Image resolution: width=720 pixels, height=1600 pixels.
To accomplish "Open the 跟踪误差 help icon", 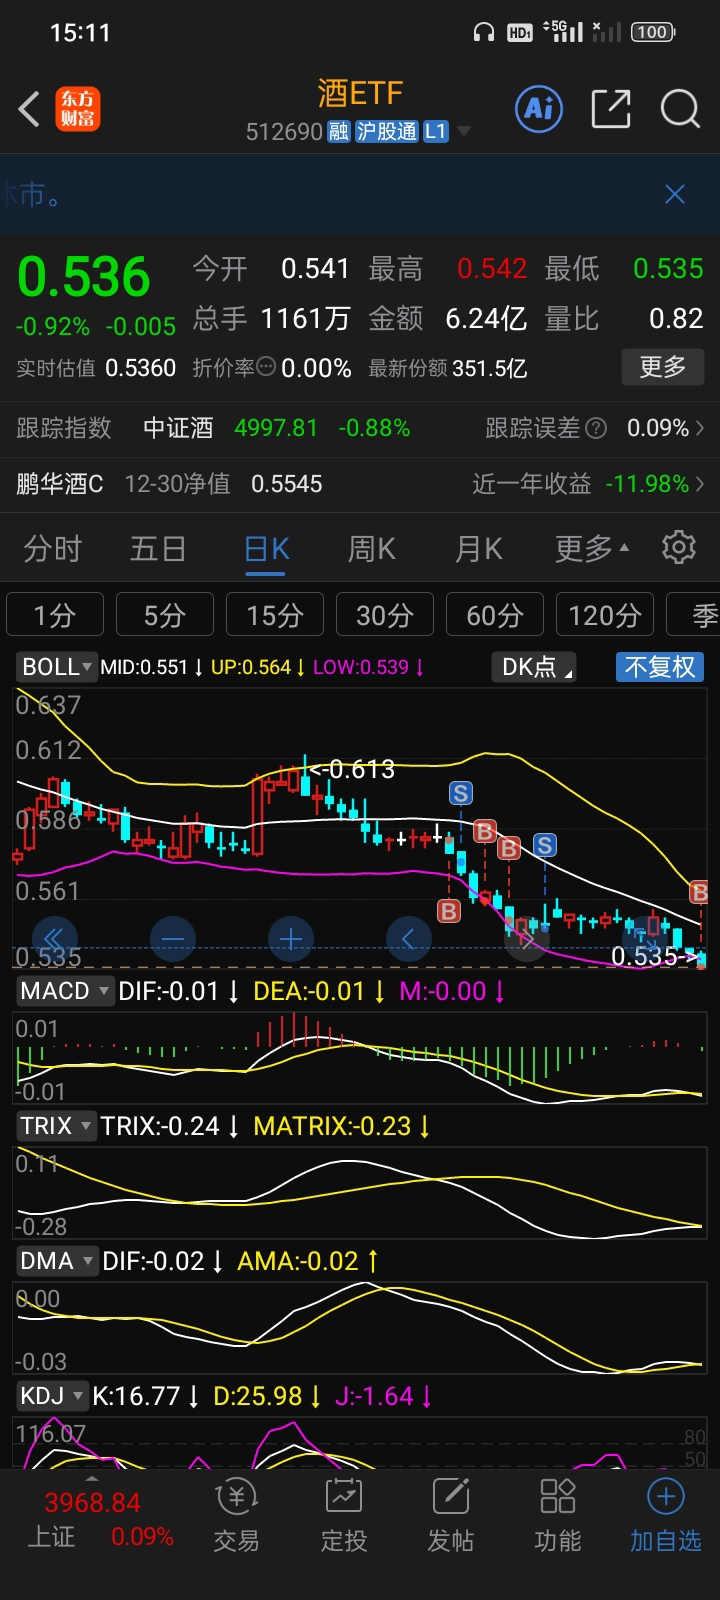I will point(596,428).
